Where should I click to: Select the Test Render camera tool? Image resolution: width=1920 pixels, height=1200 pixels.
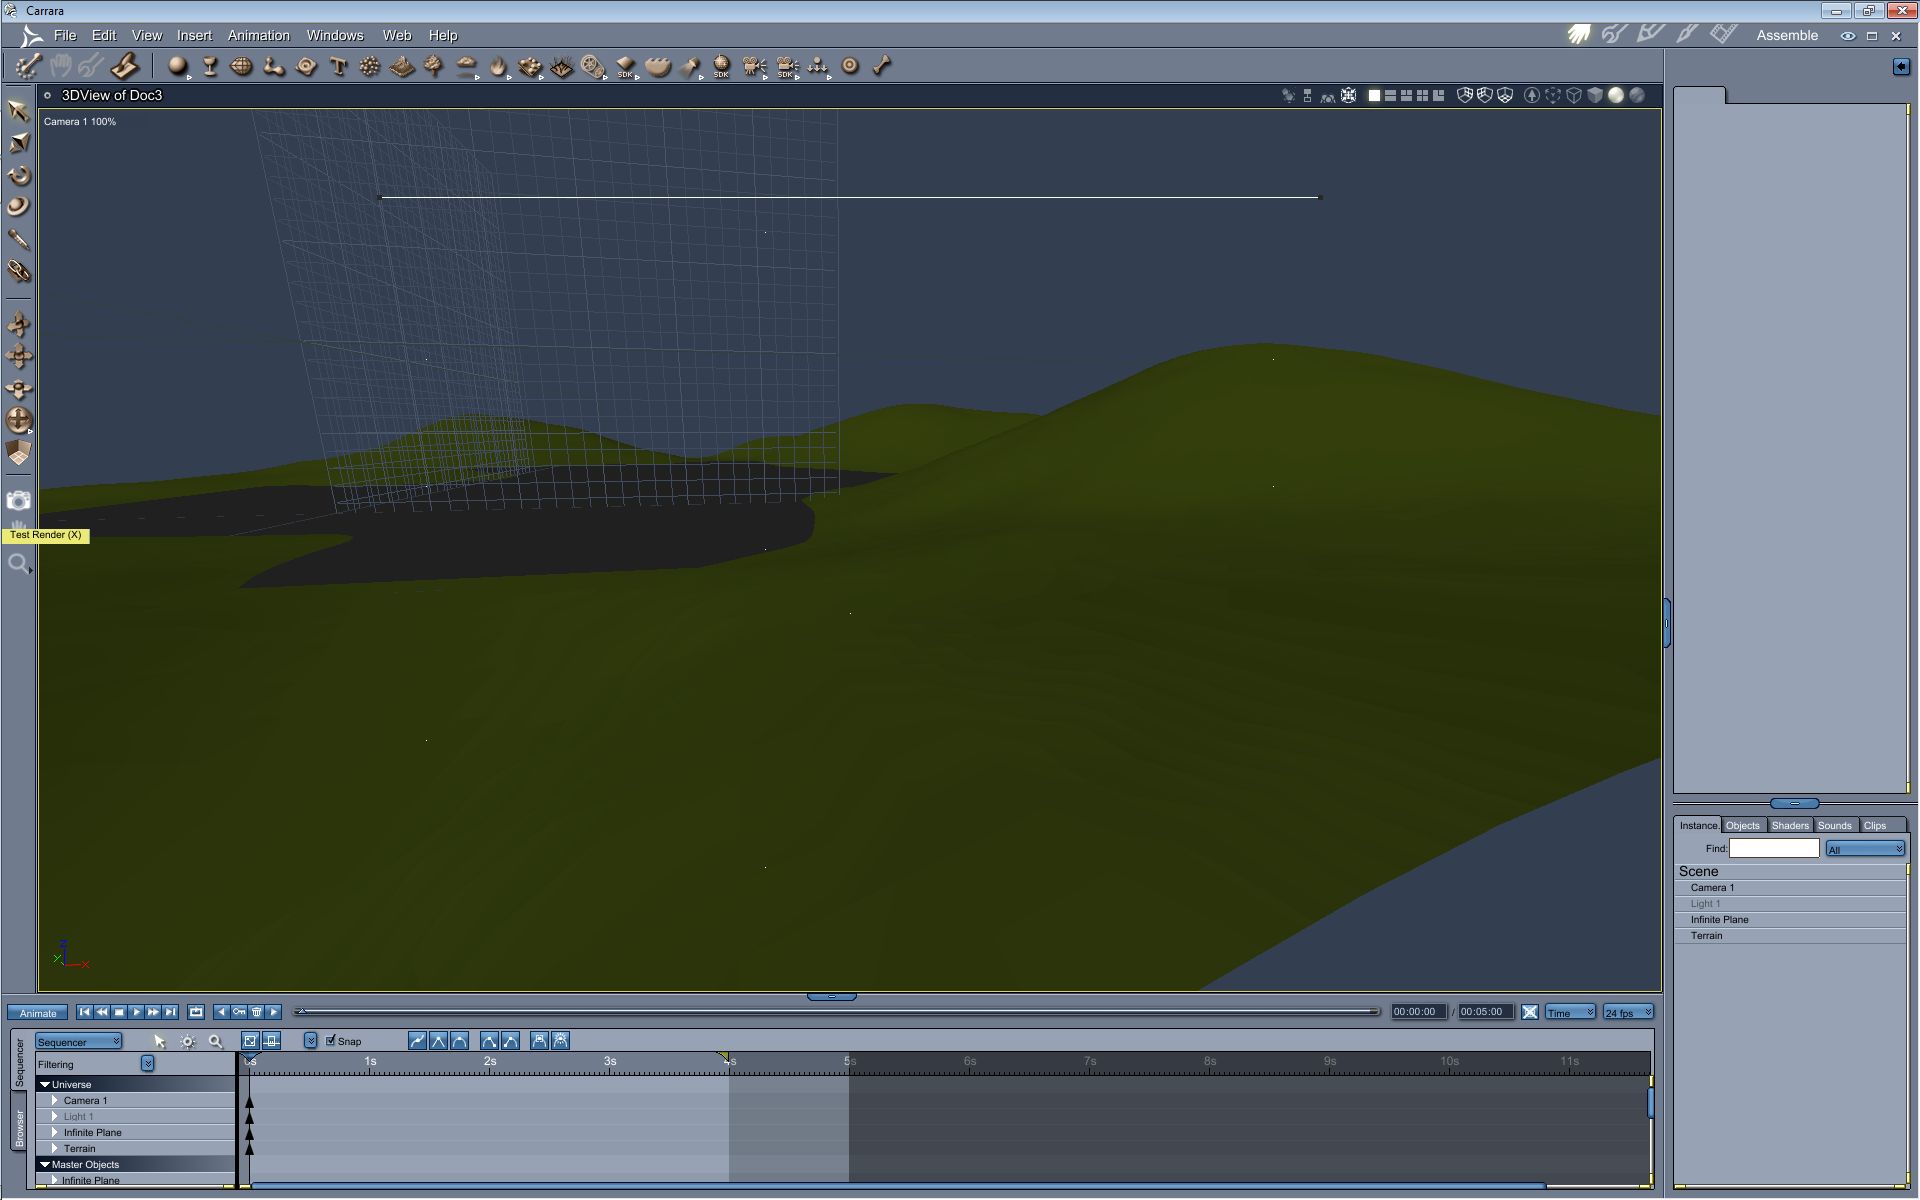18,501
